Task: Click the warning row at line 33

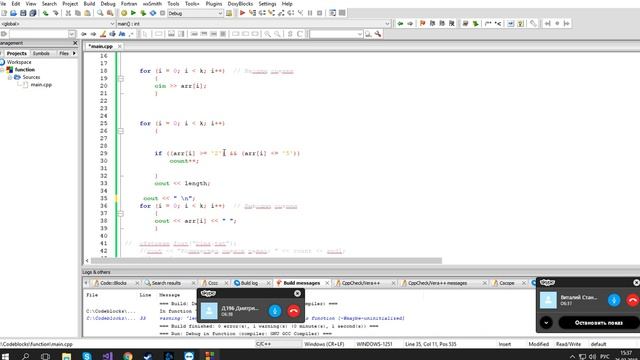Action: [x=245, y=318]
